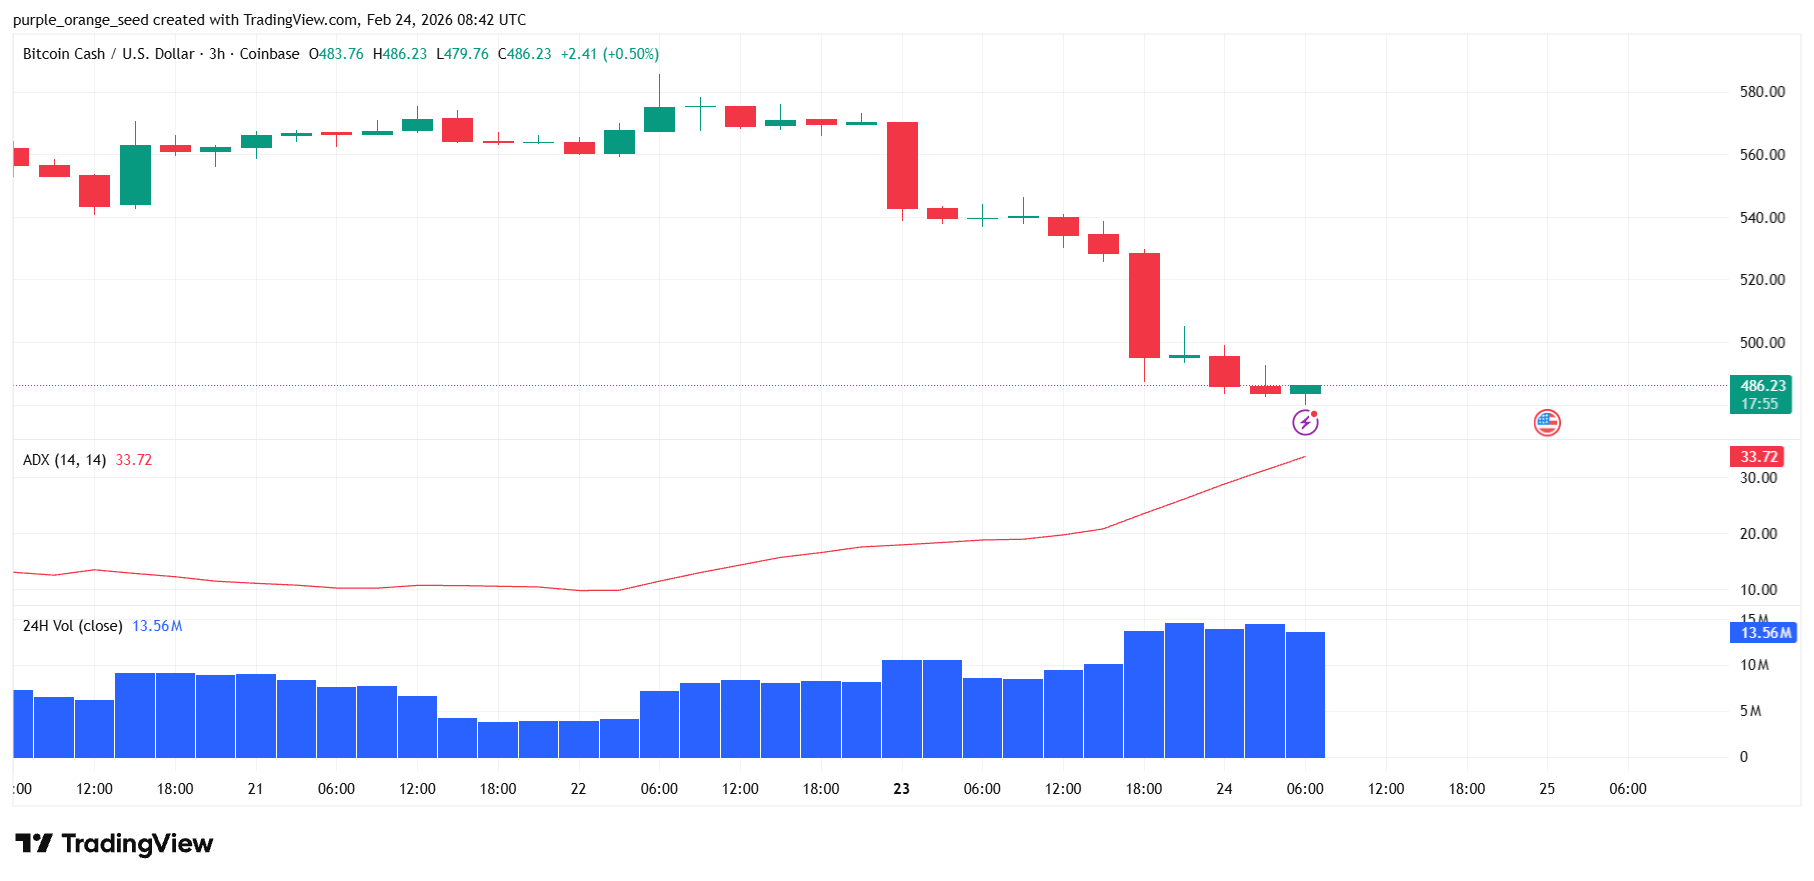1814x881 pixels.
Task: Click the blue 13.56M volume axis label
Action: point(1764,633)
